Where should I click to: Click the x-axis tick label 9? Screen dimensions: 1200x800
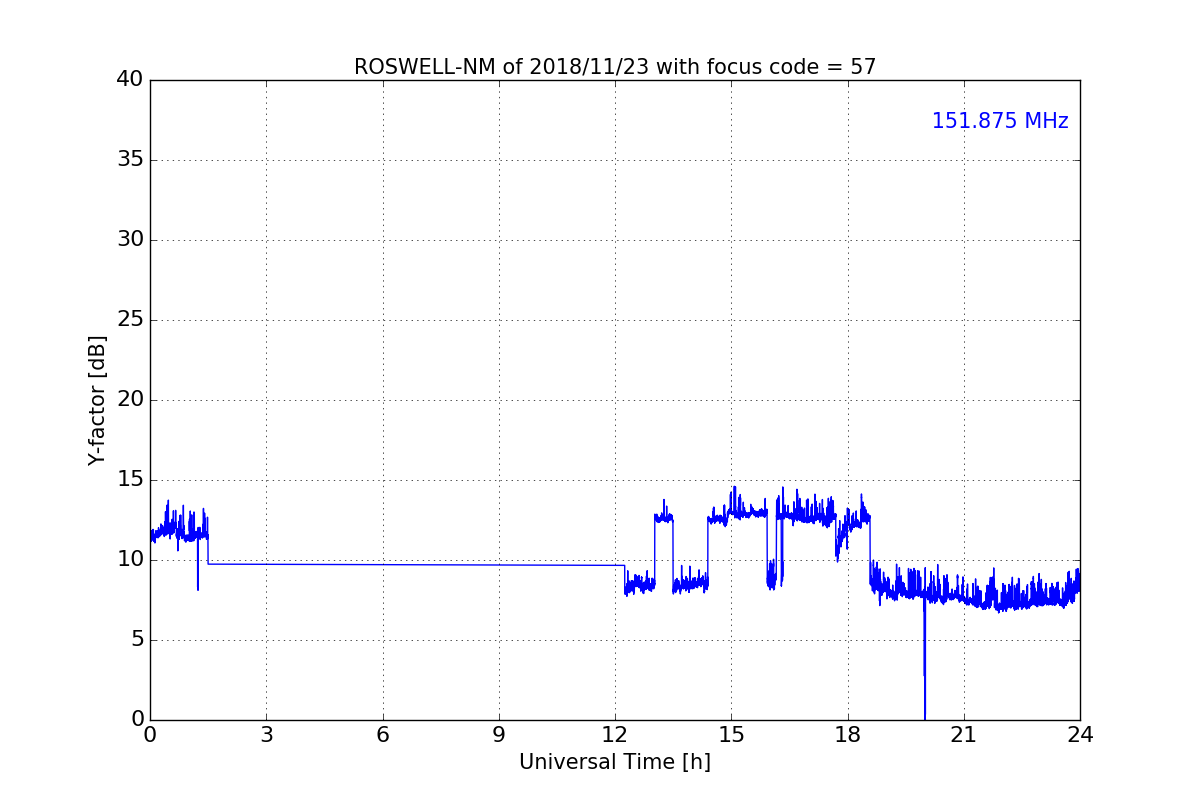499,735
